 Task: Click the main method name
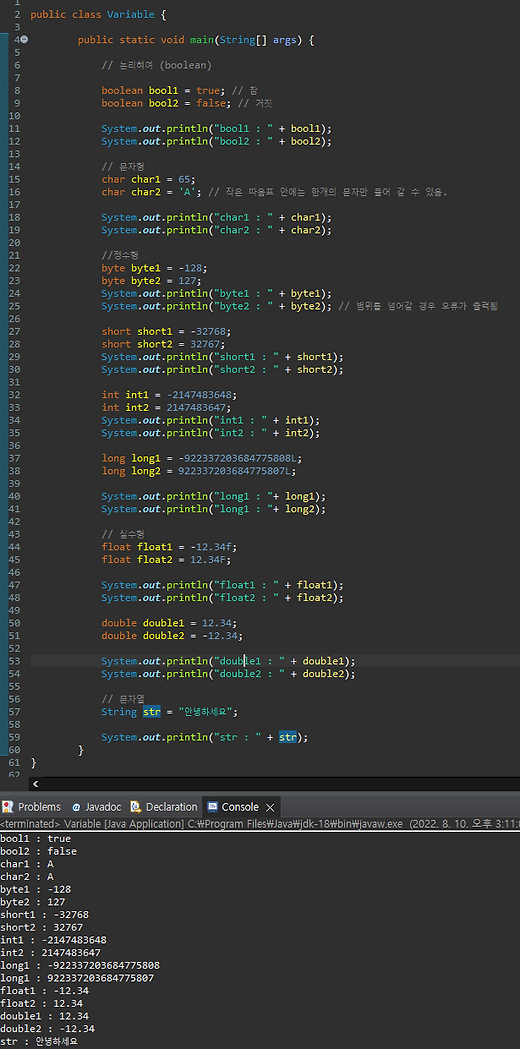coord(201,39)
